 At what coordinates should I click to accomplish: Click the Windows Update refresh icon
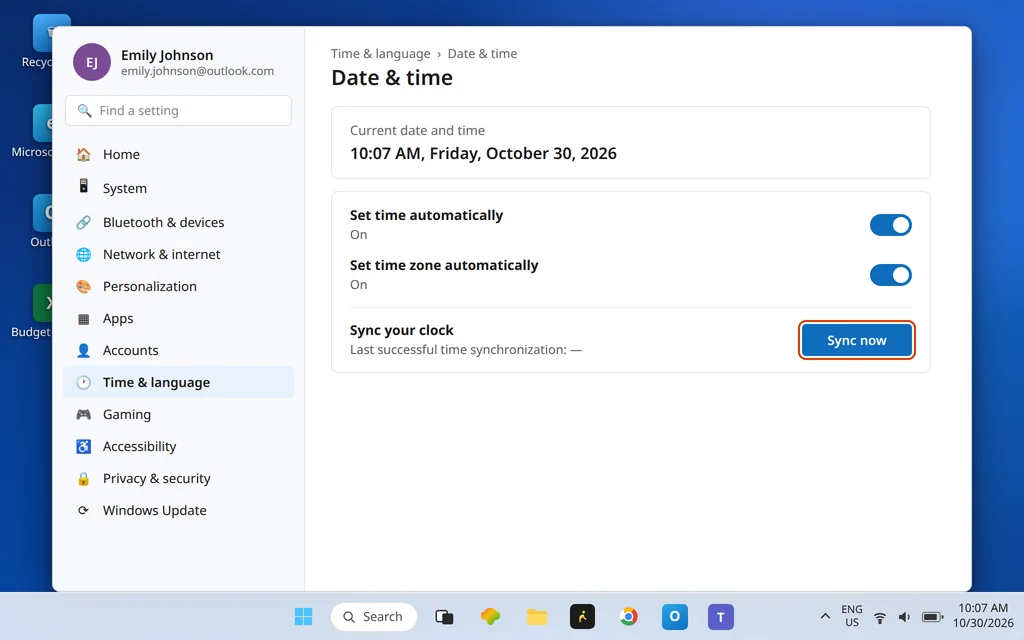pos(83,511)
